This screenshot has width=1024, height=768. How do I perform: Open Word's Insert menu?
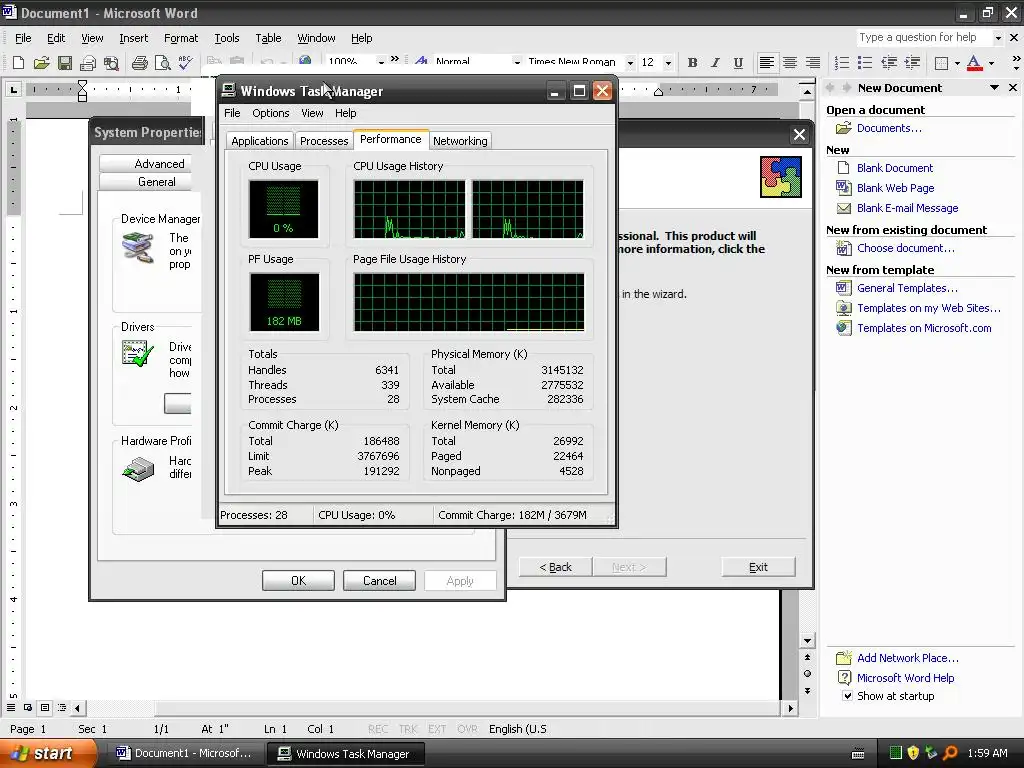133,38
